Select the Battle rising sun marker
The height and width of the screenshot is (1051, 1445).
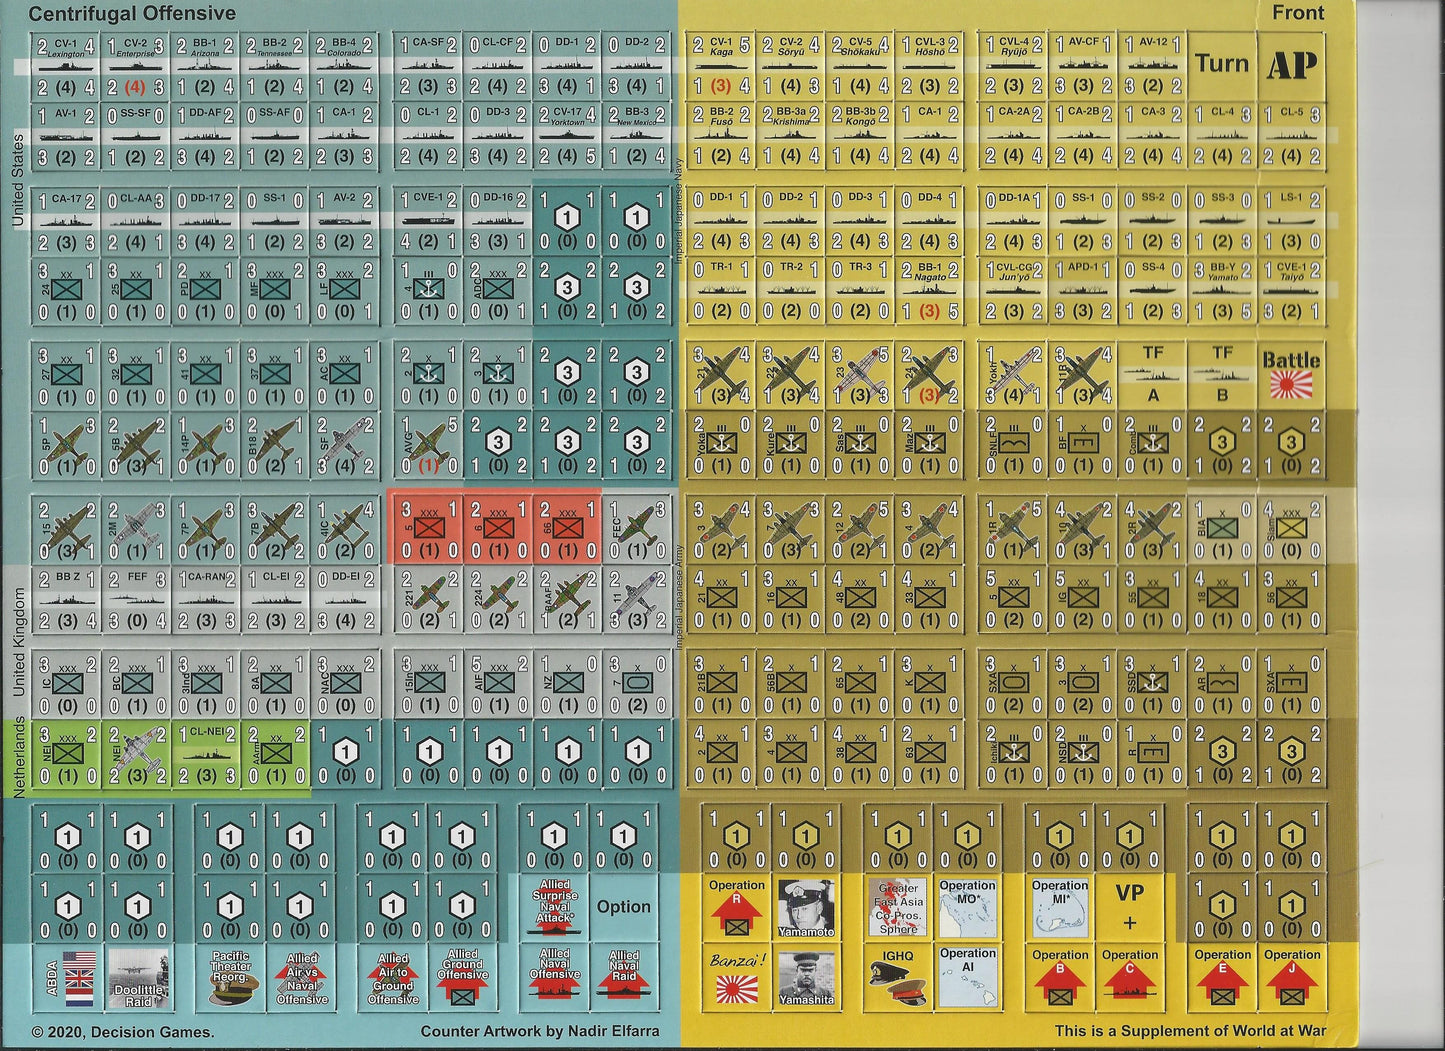[1291, 374]
